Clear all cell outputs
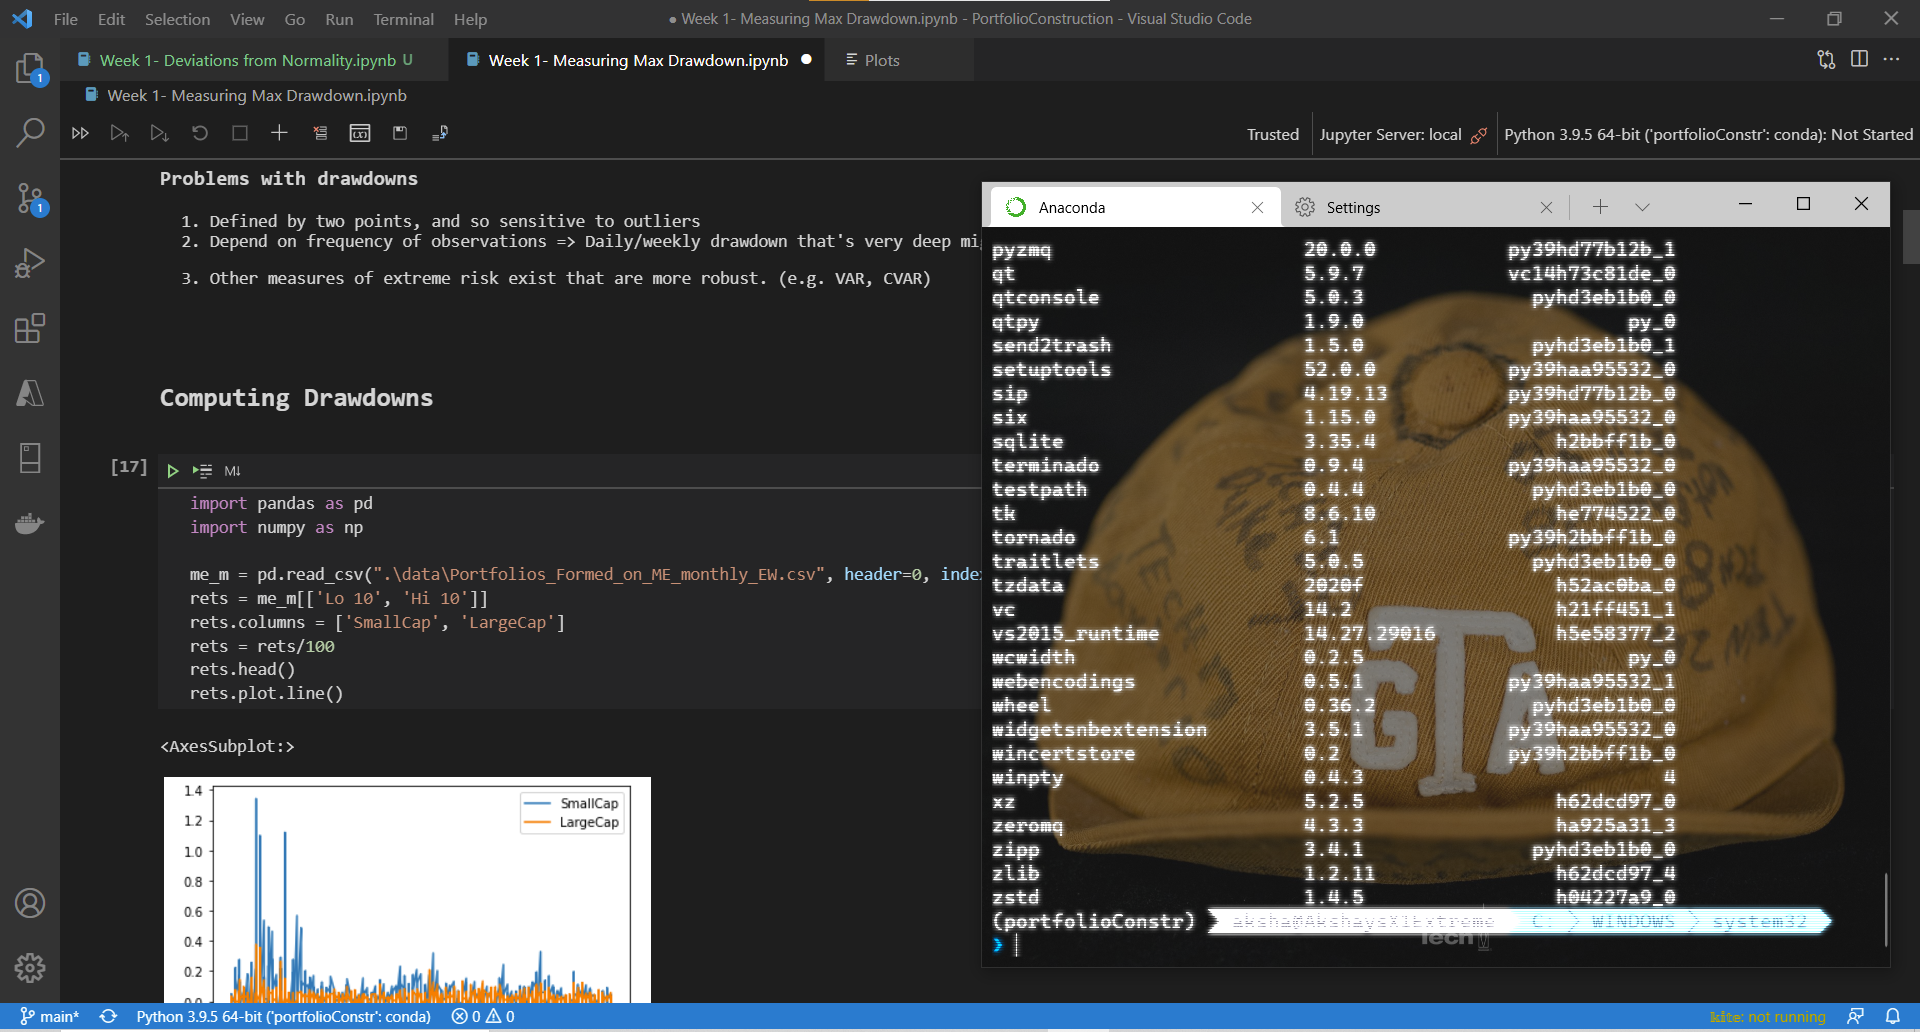The width and height of the screenshot is (1920, 1032). coord(320,132)
